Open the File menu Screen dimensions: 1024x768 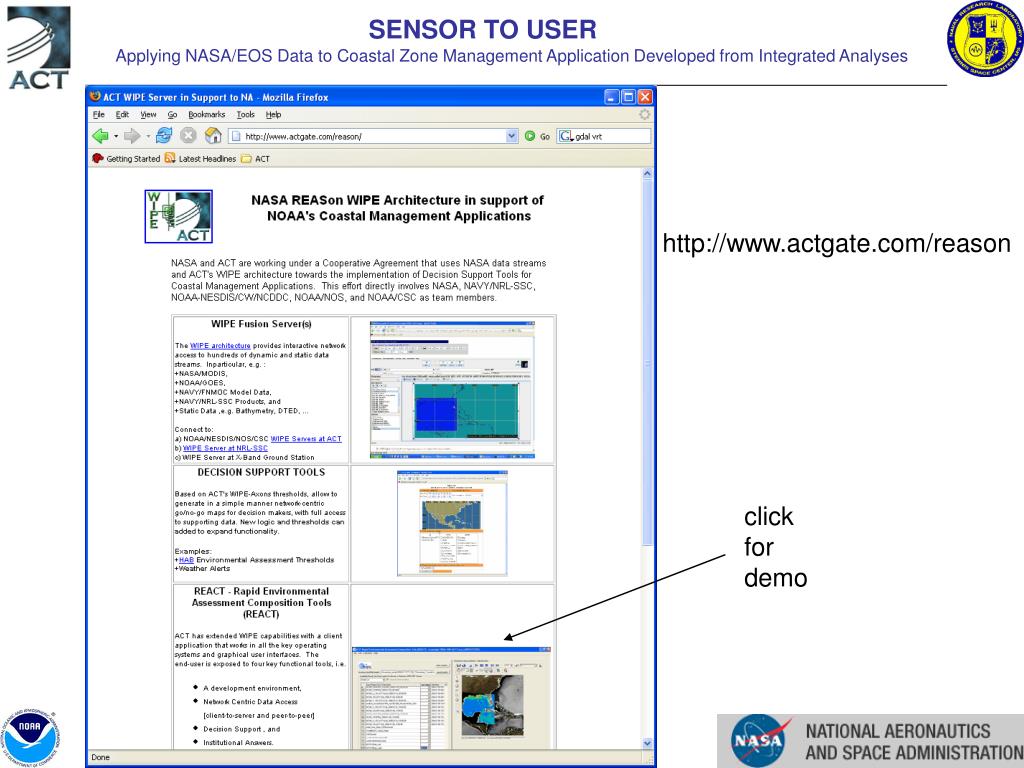point(99,114)
